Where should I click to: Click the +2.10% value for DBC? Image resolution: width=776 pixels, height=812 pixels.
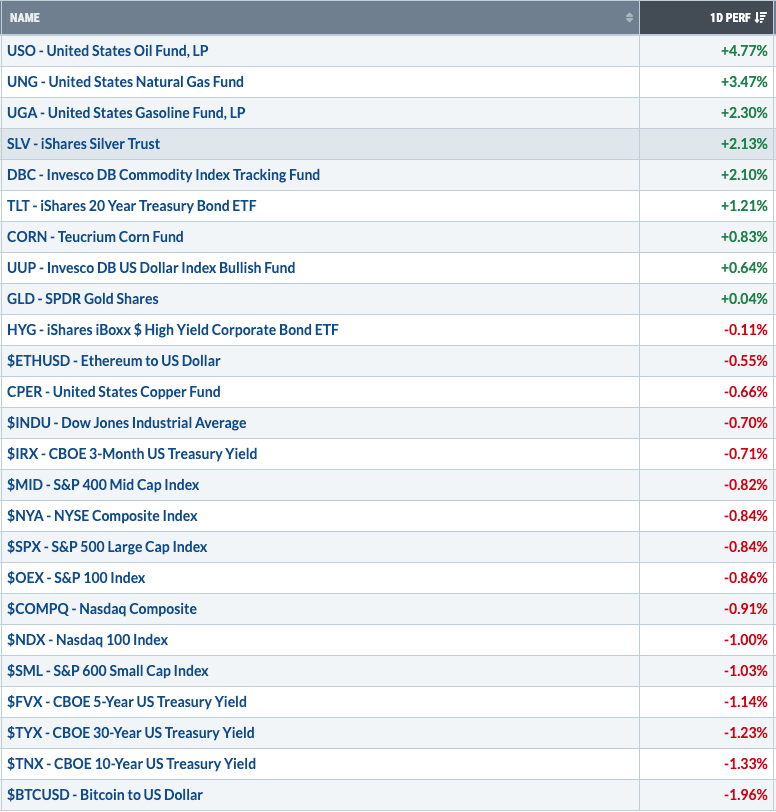pos(744,175)
